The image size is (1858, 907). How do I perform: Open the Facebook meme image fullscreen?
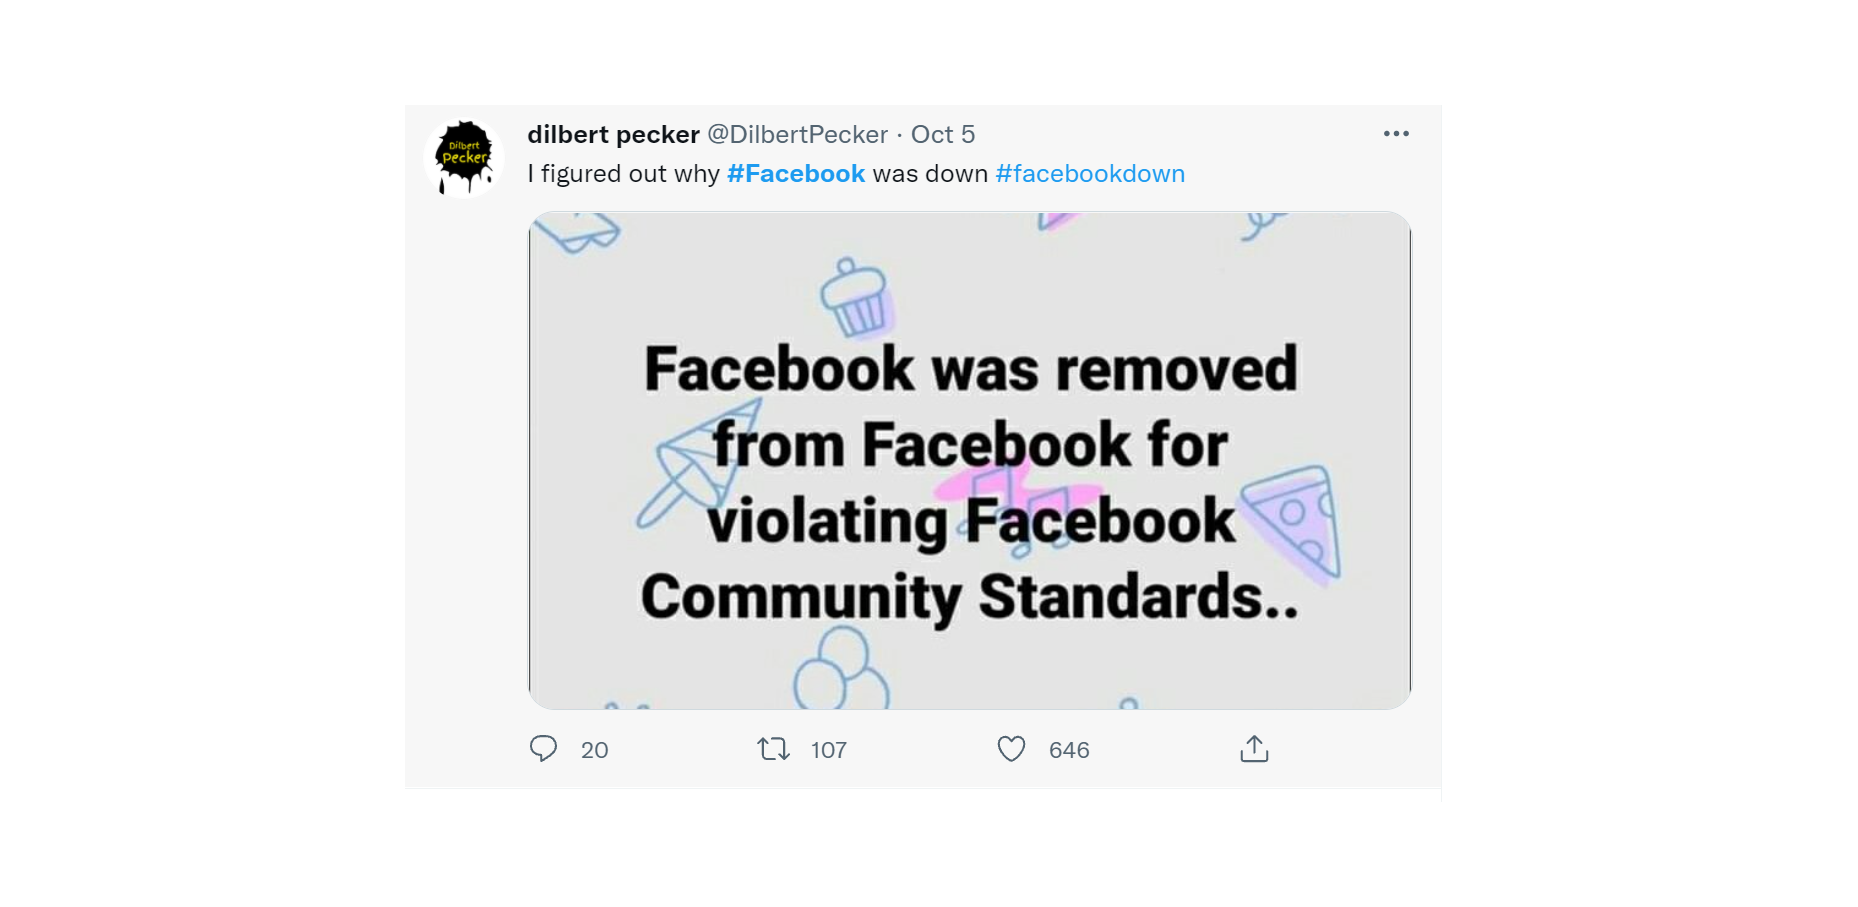(x=970, y=458)
